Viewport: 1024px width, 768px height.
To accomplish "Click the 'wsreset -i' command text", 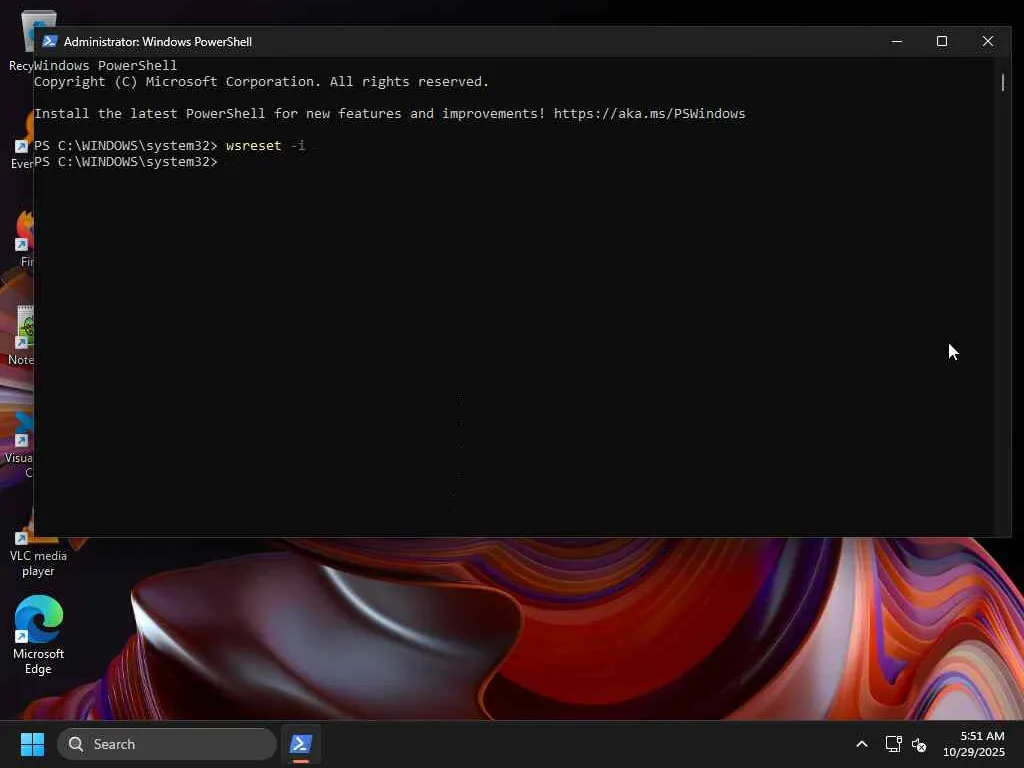I will pos(265,145).
